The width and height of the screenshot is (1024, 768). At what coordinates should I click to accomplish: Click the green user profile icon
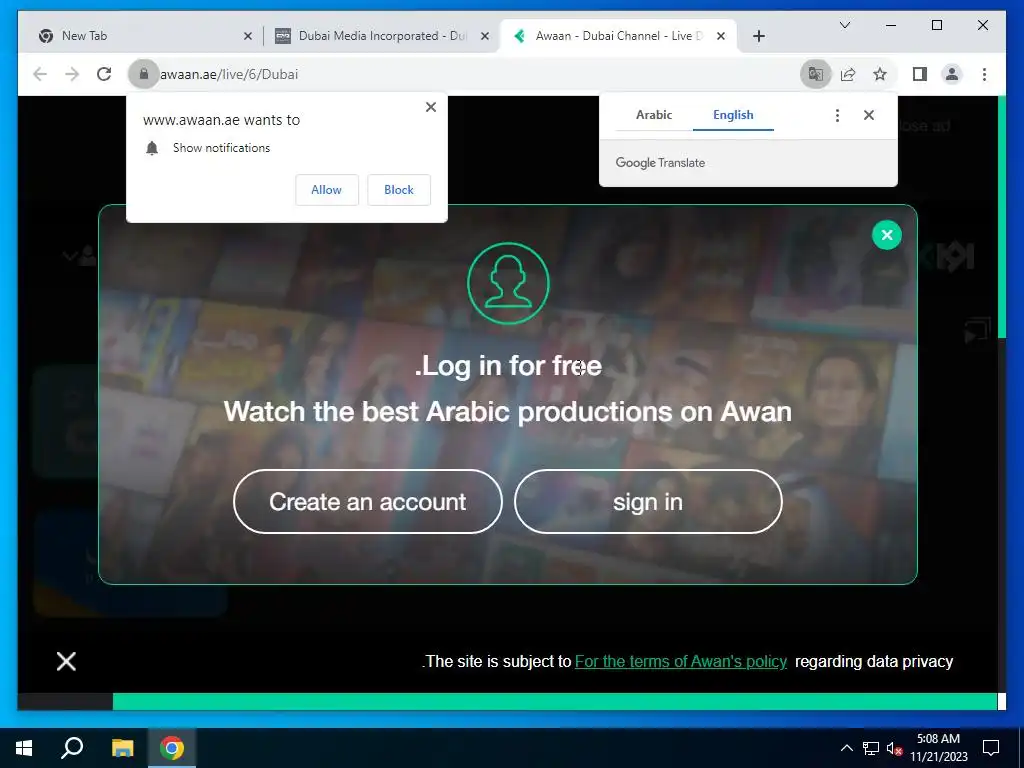(x=508, y=283)
